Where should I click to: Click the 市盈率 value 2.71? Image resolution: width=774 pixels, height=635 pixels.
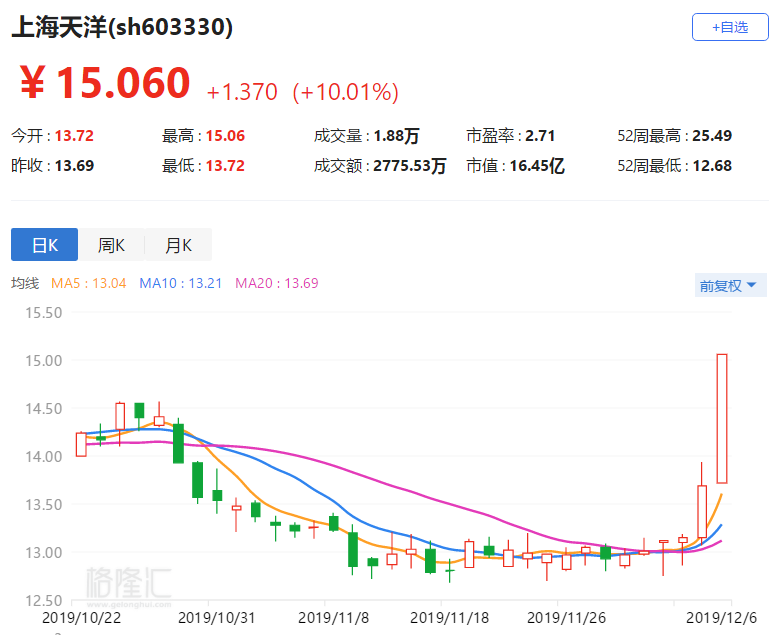(x=540, y=135)
